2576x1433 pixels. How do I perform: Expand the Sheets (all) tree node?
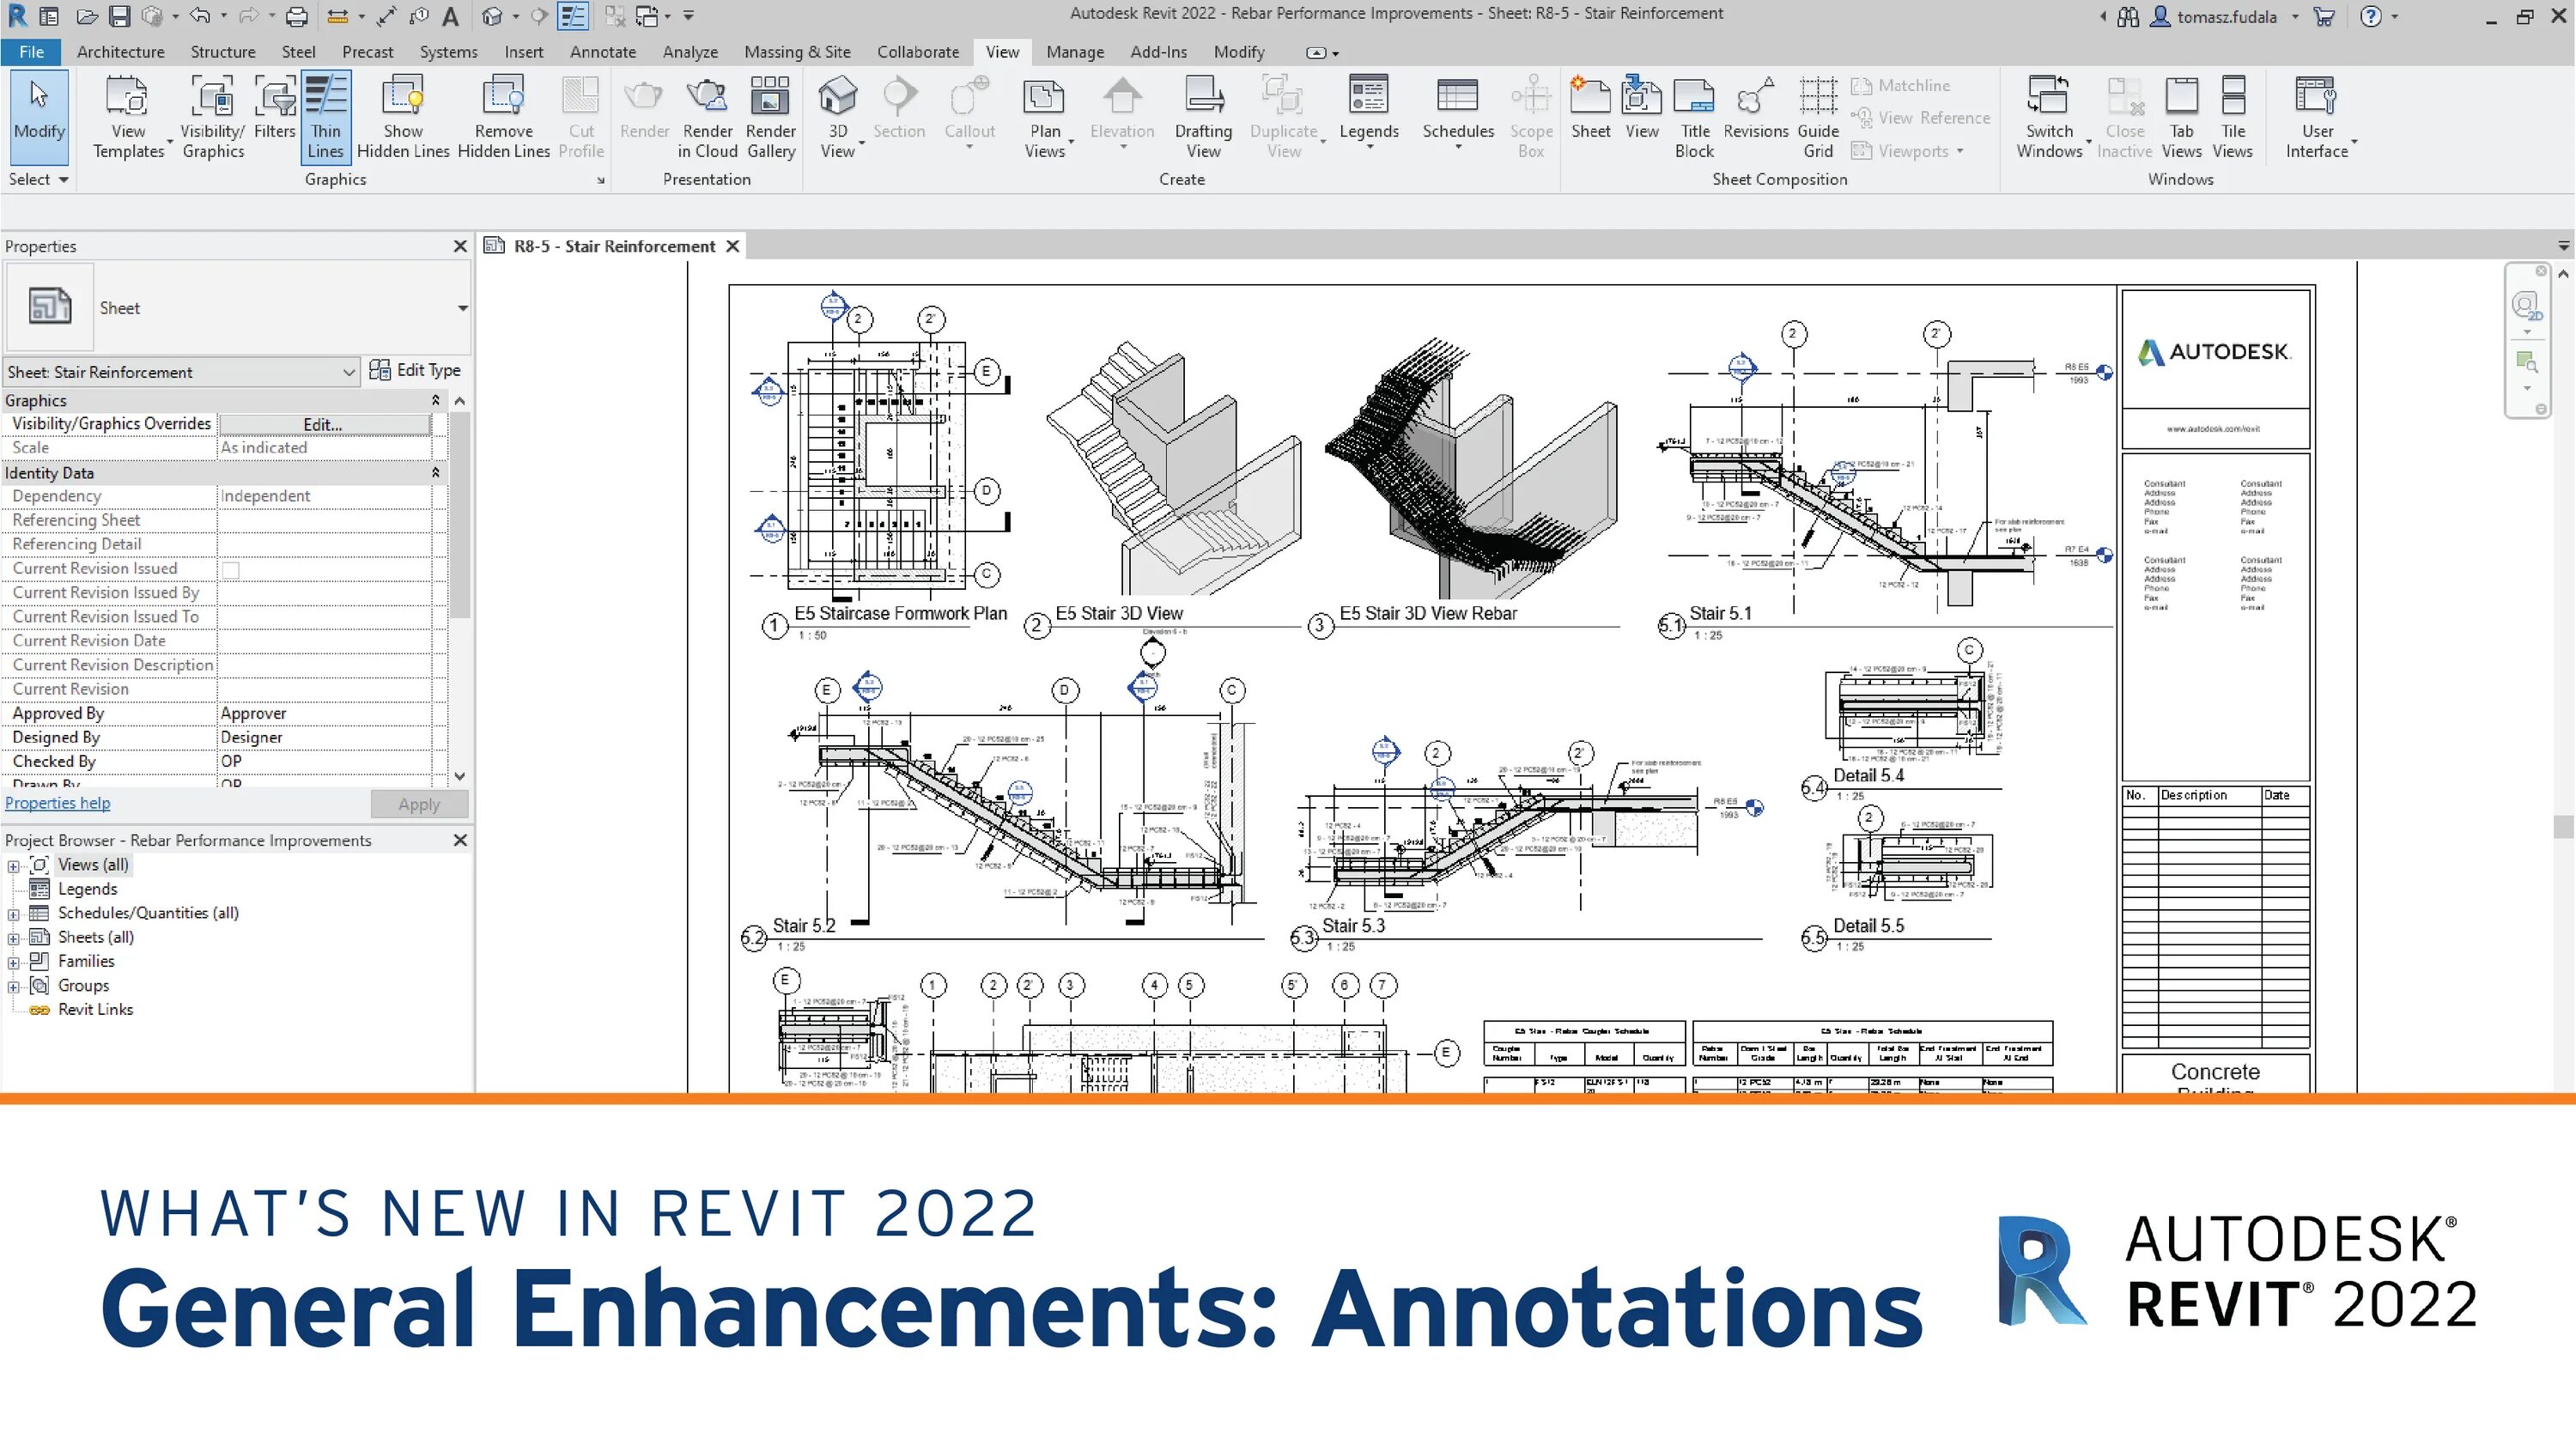point(13,938)
